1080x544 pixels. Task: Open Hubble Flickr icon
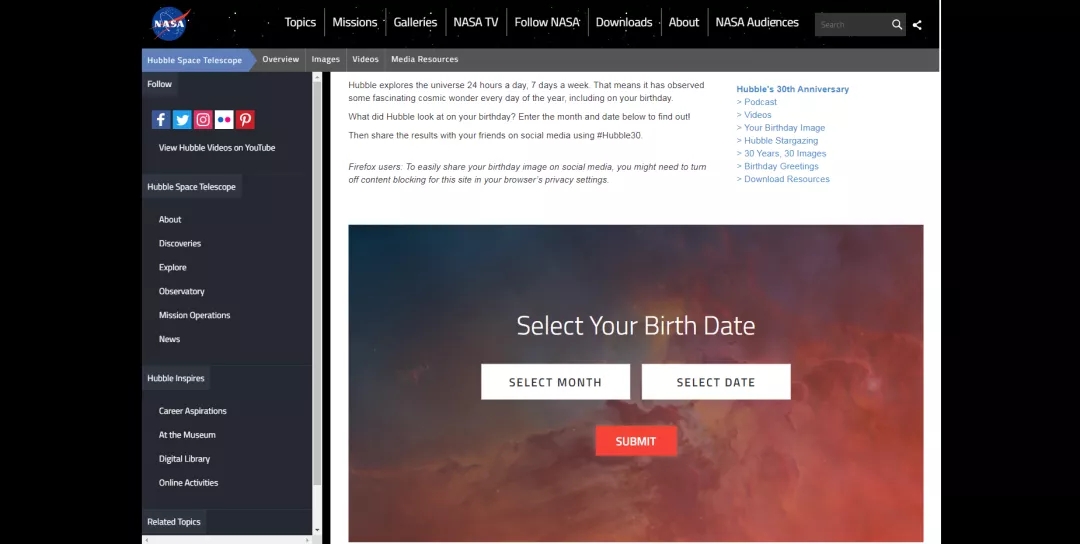[x=224, y=119]
